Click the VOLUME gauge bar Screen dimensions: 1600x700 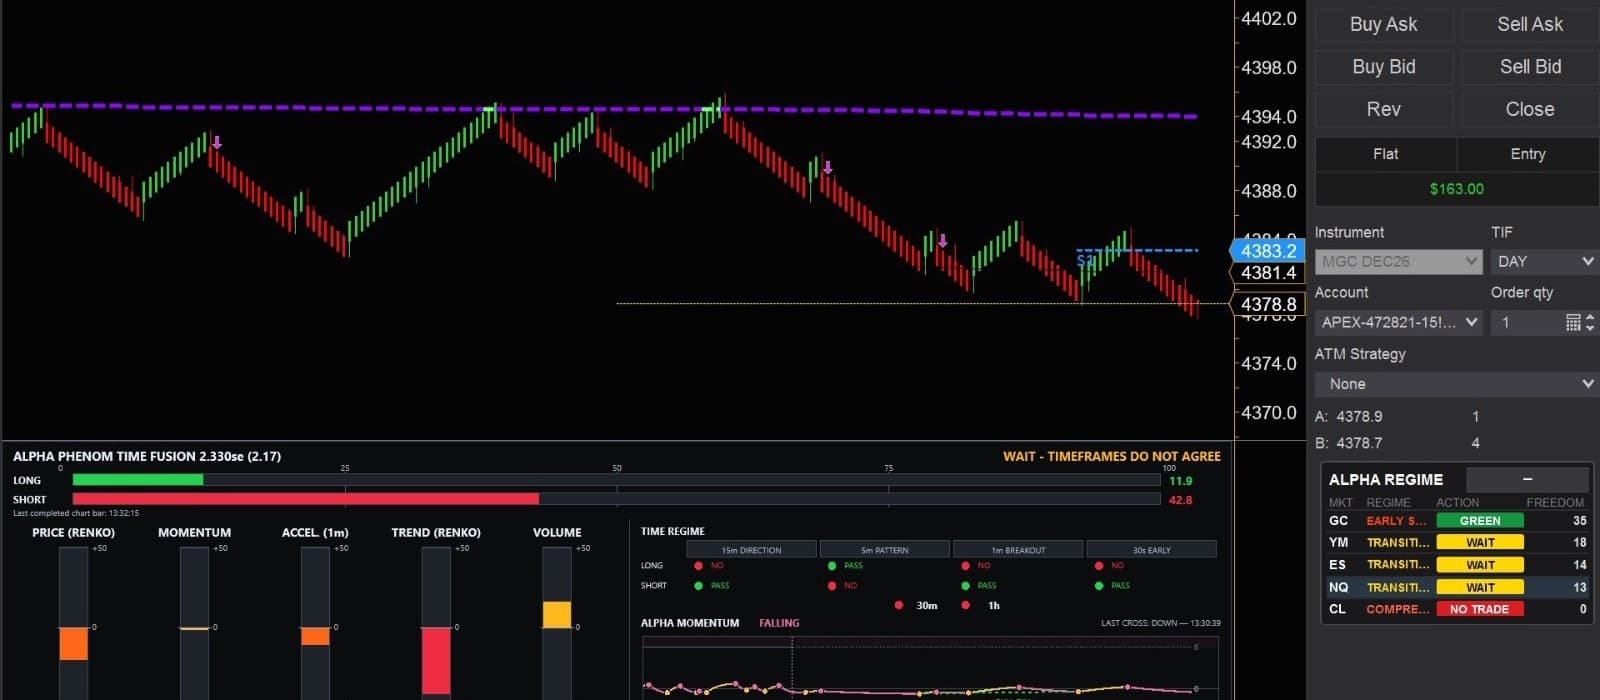(557, 623)
